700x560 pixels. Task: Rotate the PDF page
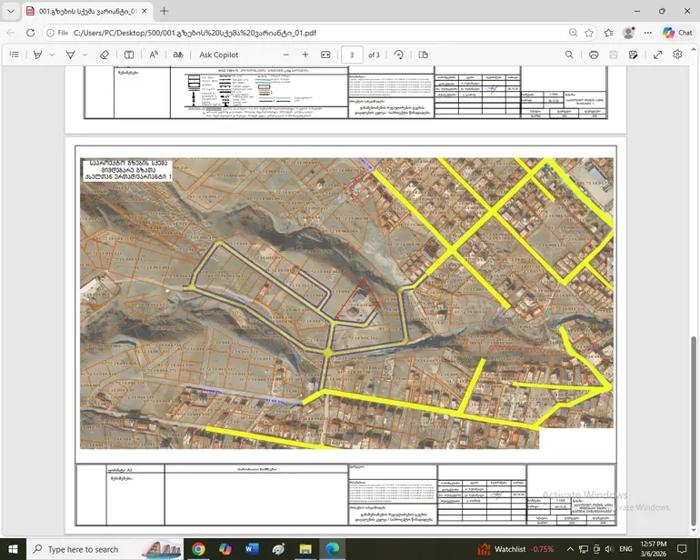399,54
